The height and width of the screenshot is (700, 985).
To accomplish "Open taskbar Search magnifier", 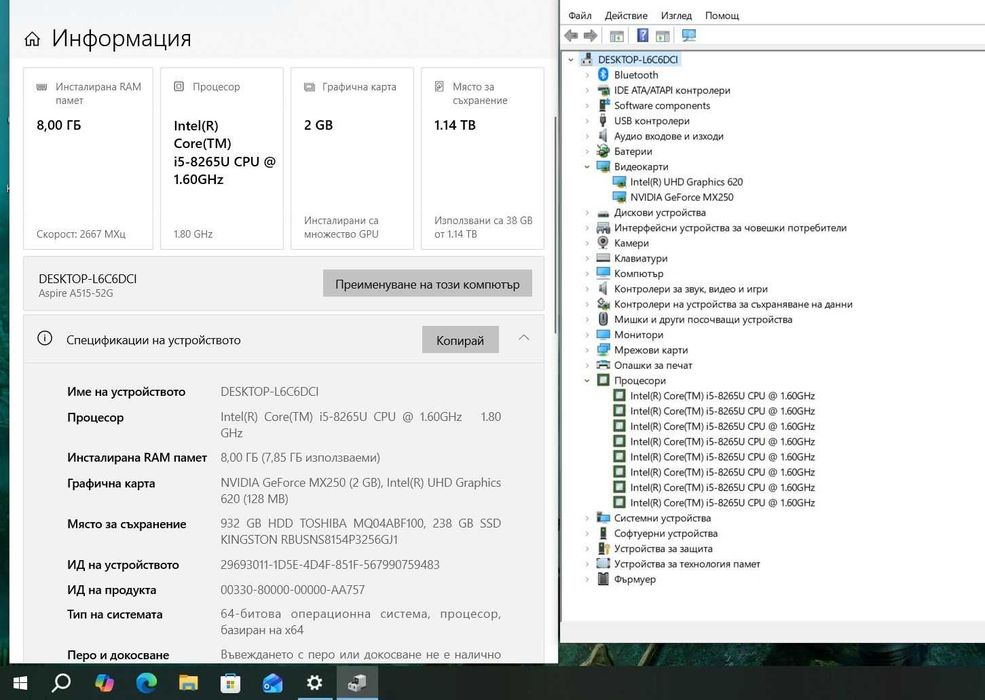I will point(61,682).
